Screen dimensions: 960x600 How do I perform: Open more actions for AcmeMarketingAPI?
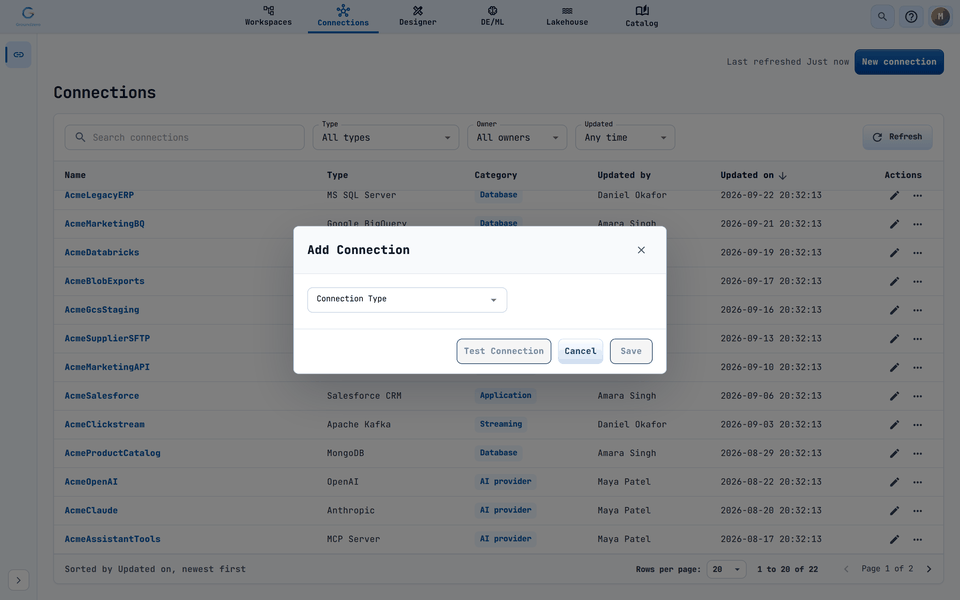point(917,367)
